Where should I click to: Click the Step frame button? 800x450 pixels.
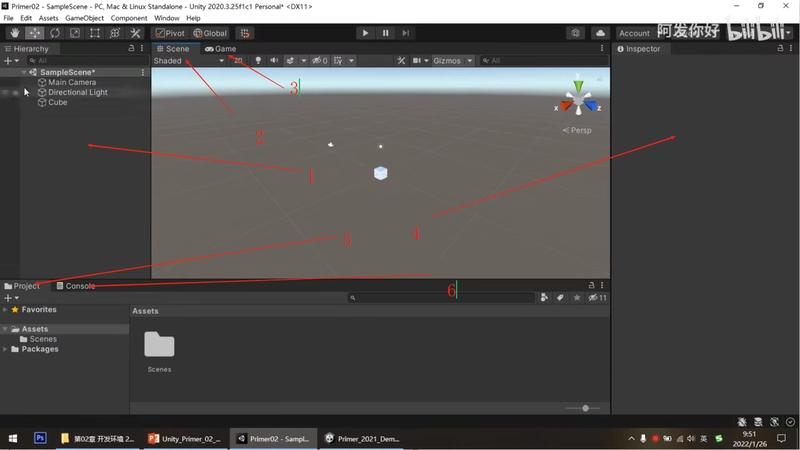click(405, 33)
